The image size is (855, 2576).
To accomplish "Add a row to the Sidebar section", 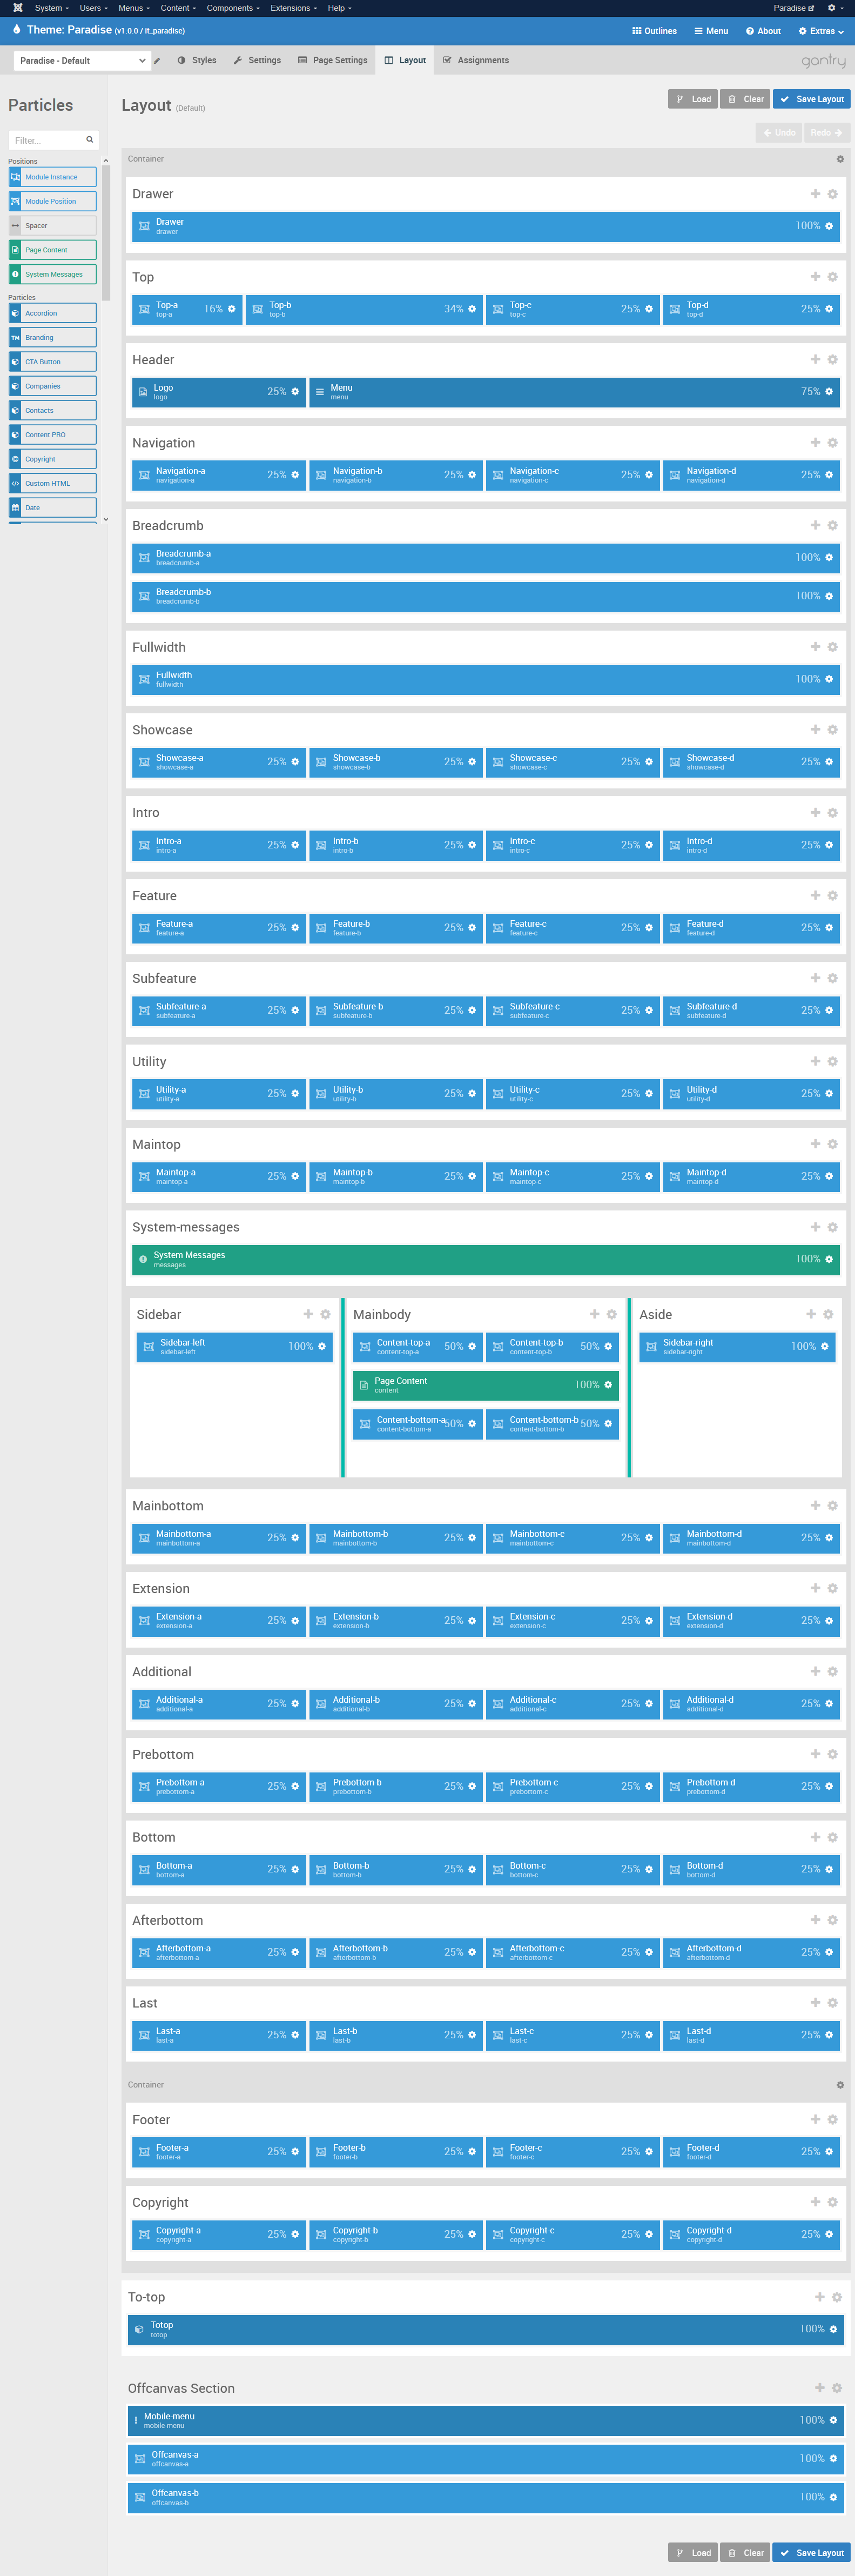I will pyautogui.click(x=308, y=1315).
